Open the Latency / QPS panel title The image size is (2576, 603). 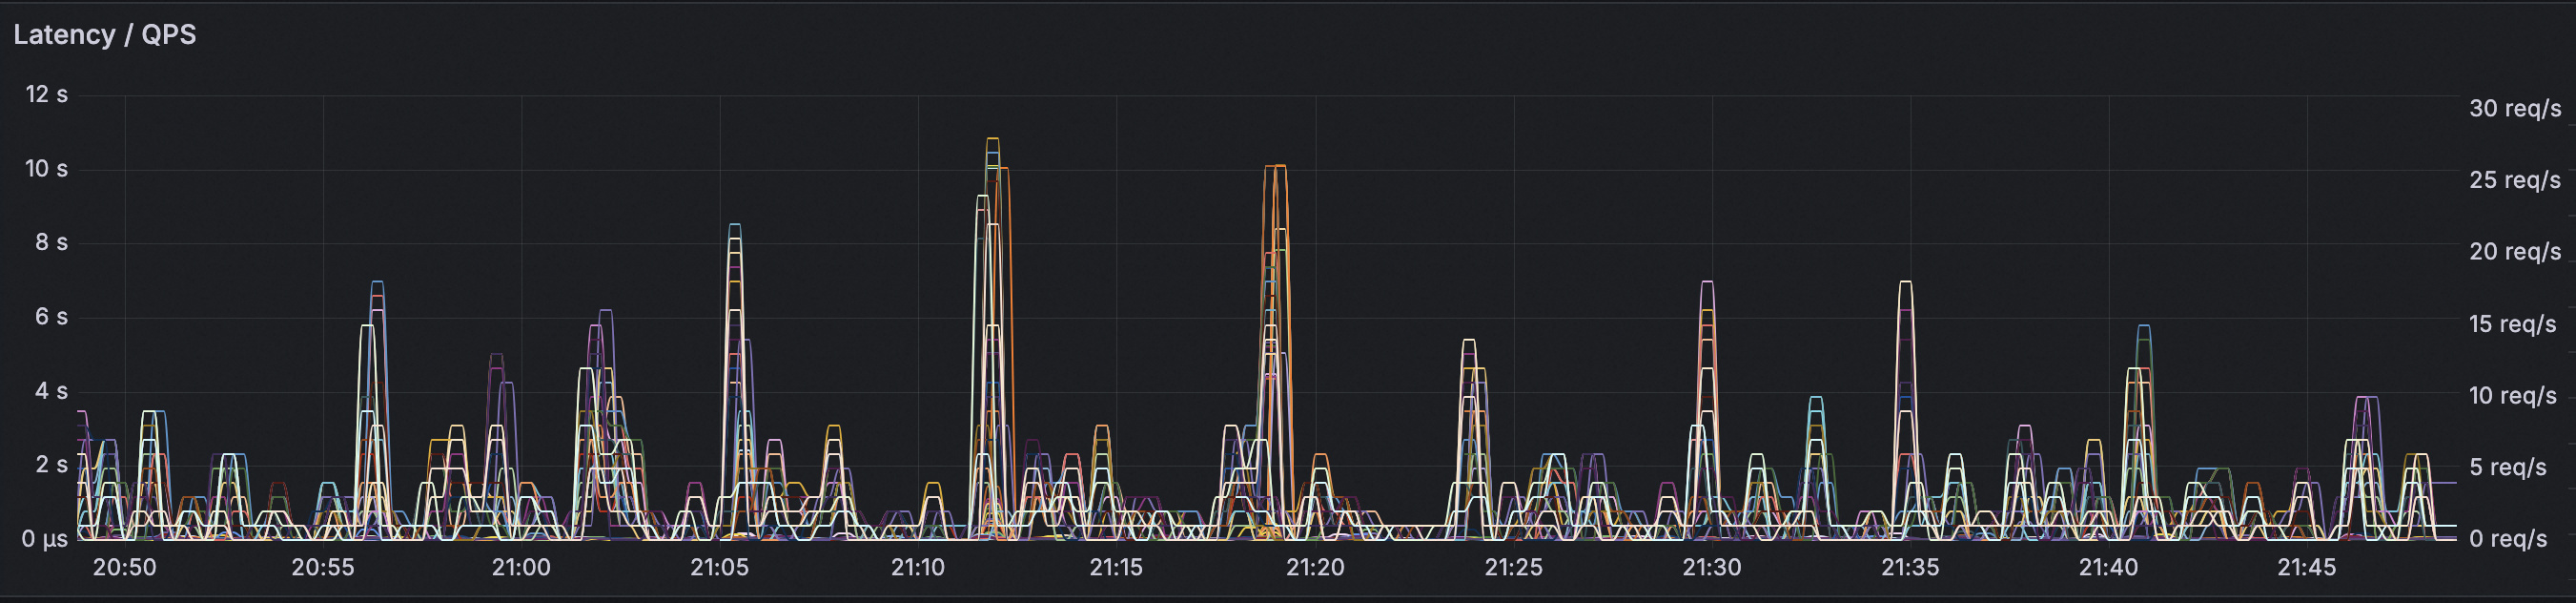click(105, 35)
